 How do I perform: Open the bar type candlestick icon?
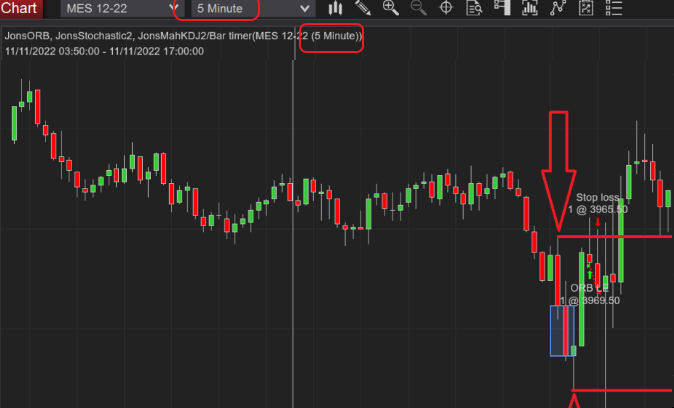tap(335, 8)
